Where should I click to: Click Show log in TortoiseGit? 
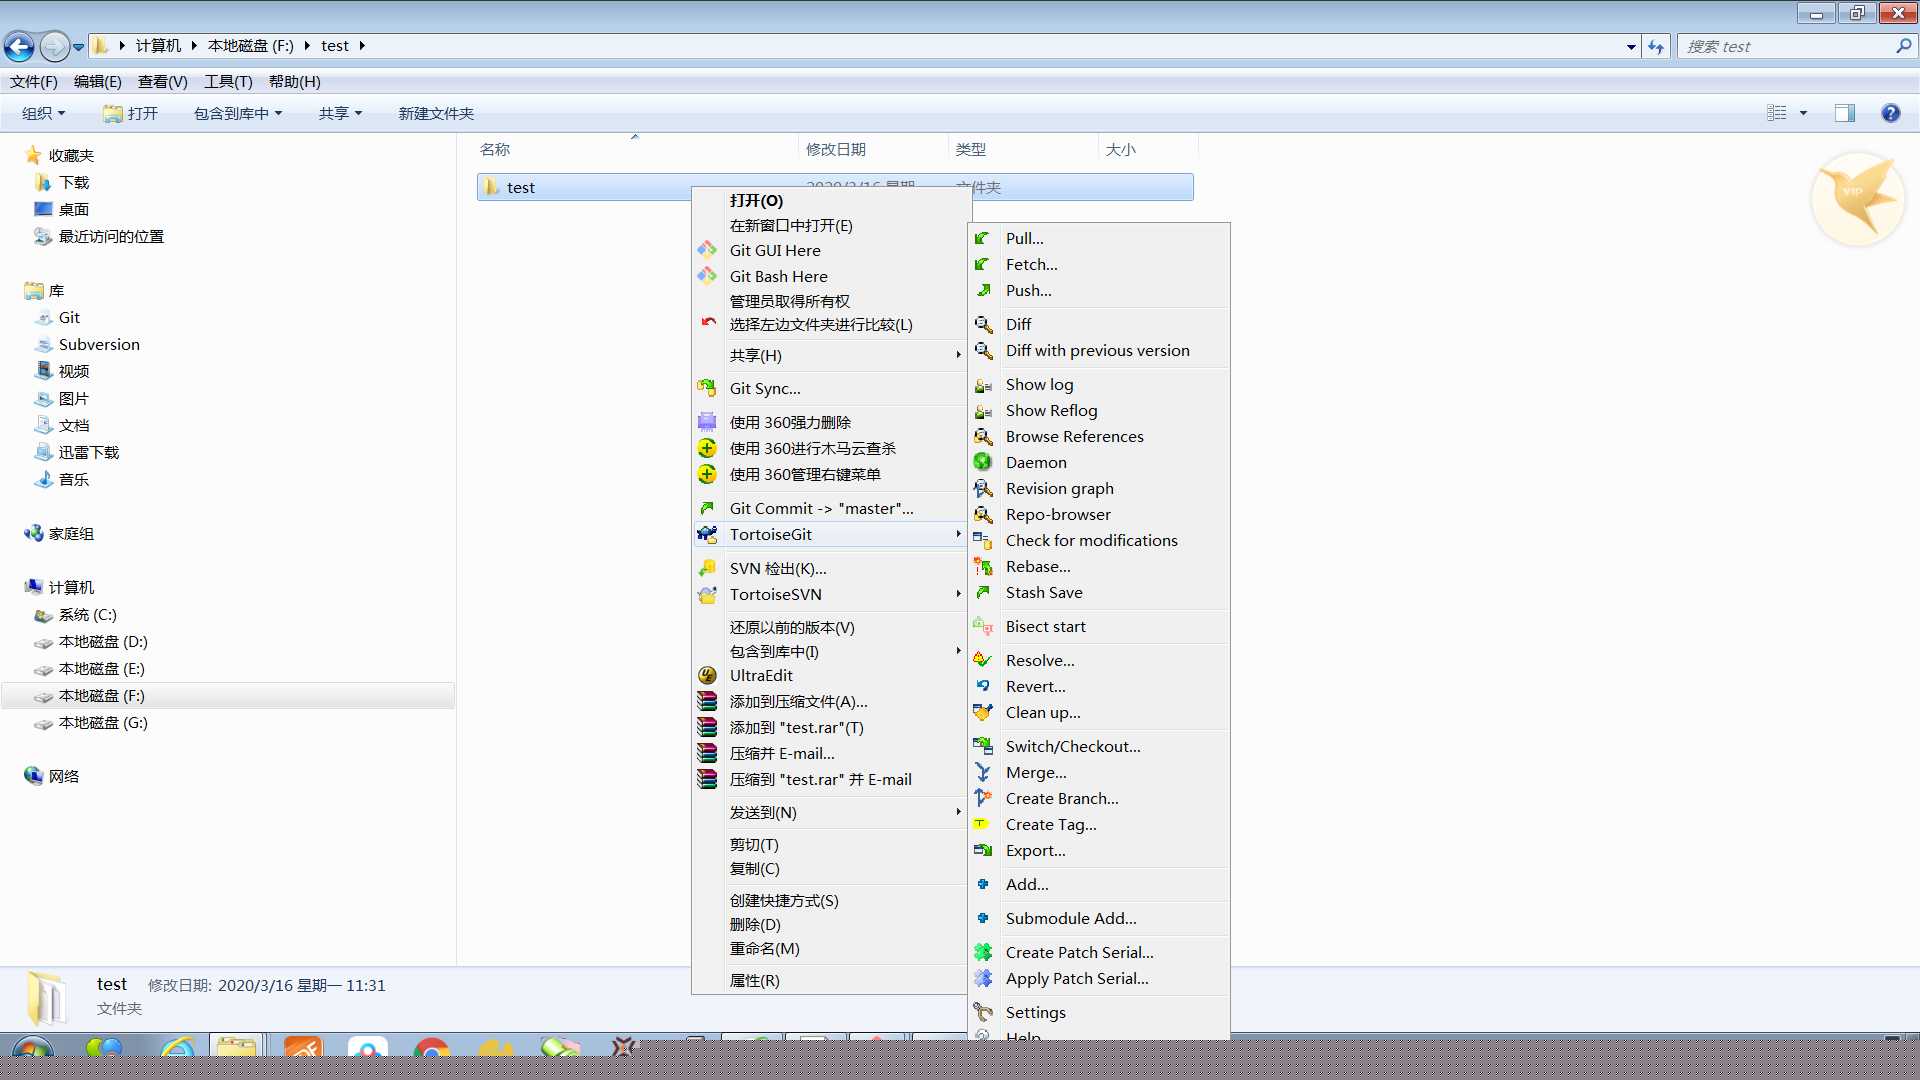pyautogui.click(x=1038, y=384)
